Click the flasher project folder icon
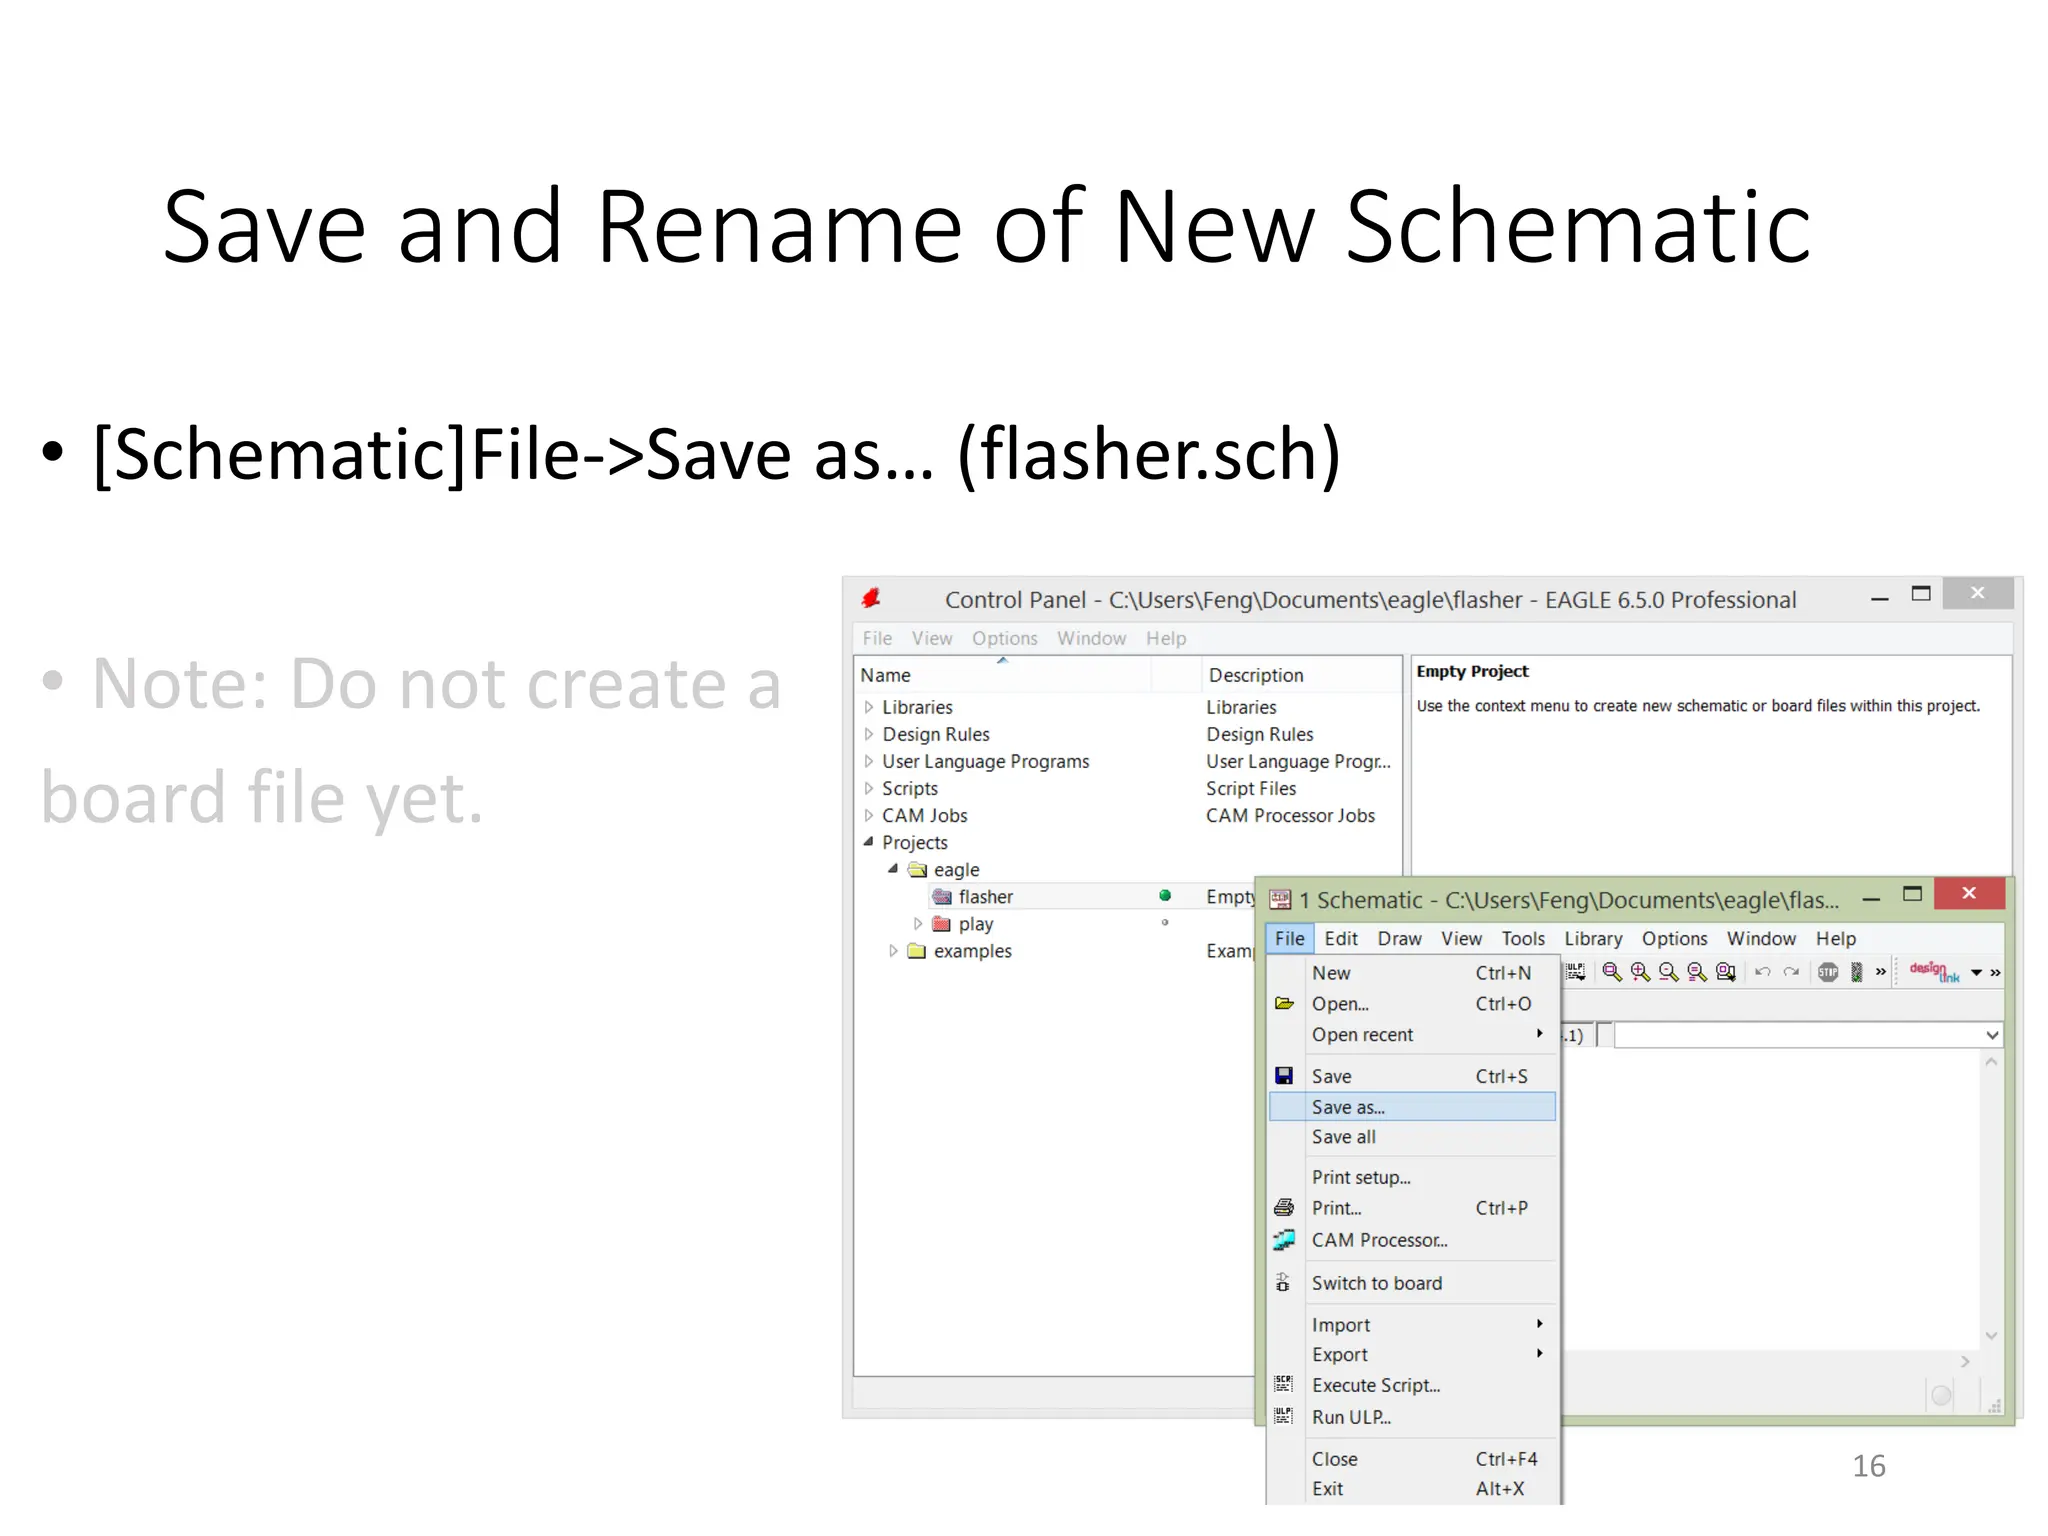This screenshot has width=2048, height=1536. [941, 896]
